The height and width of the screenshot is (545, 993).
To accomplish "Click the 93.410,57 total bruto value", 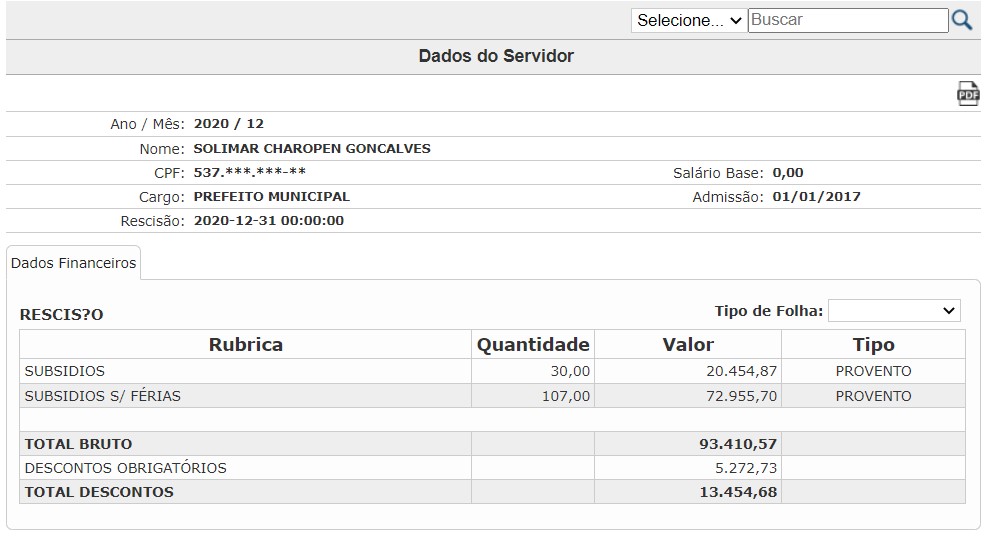I will click(738, 444).
